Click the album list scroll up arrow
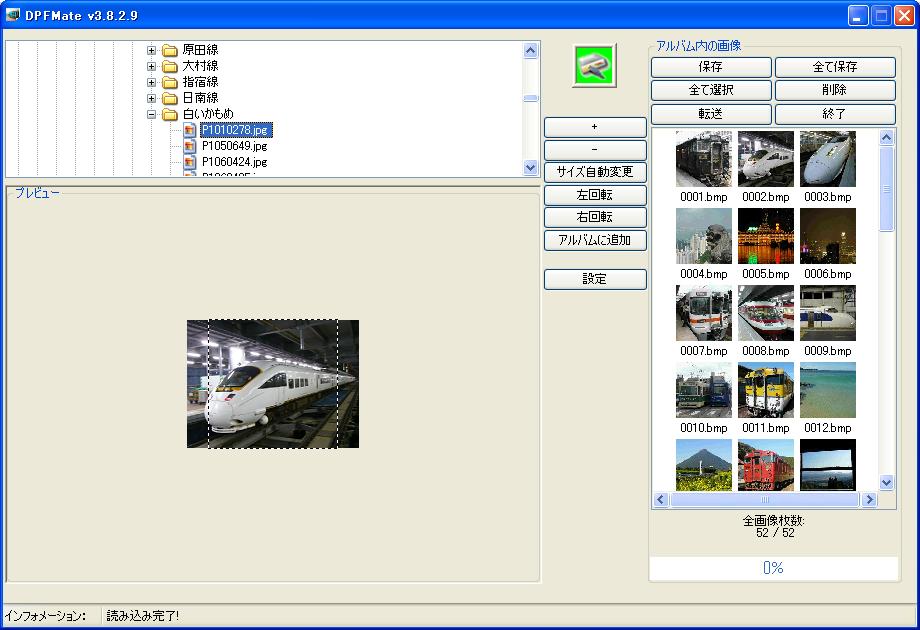920x630 pixels. pyautogui.click(x=887, y=138)
